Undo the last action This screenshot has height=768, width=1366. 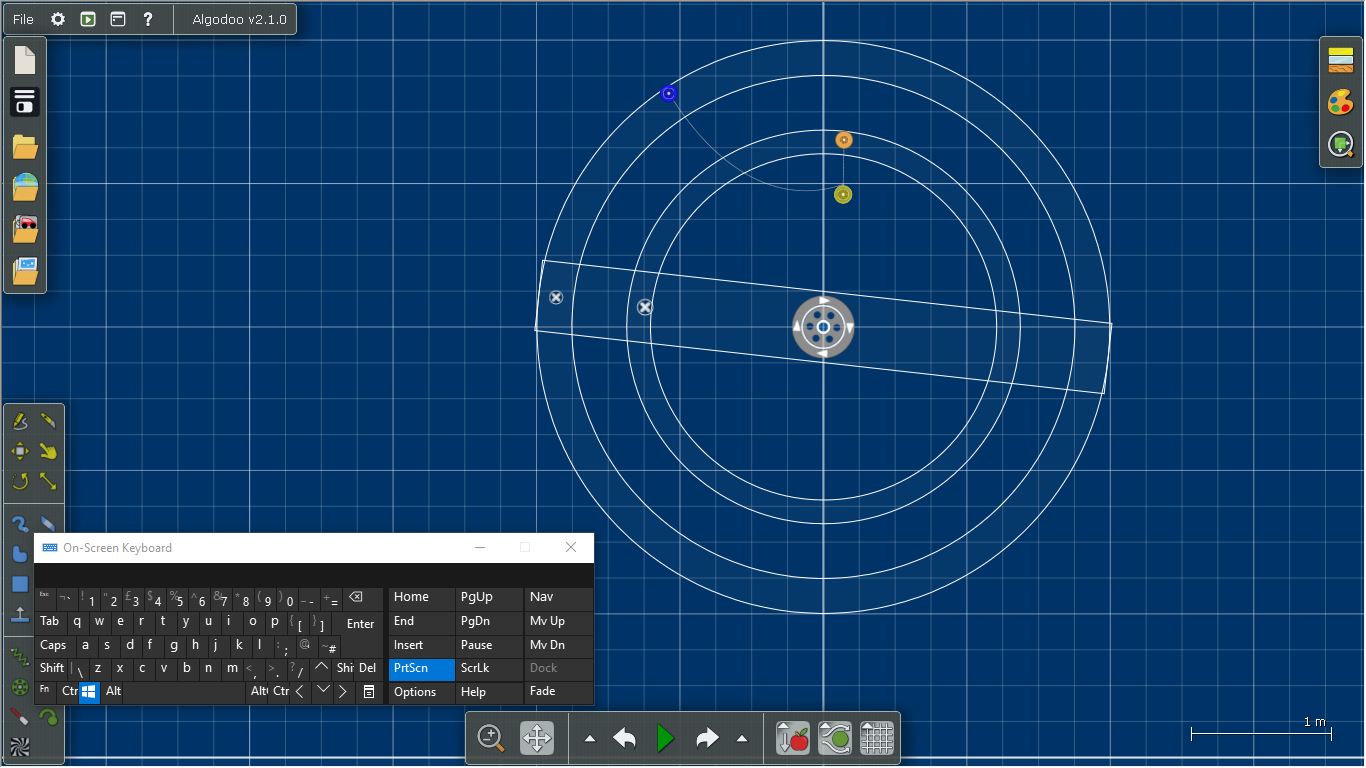coord(625,739)
